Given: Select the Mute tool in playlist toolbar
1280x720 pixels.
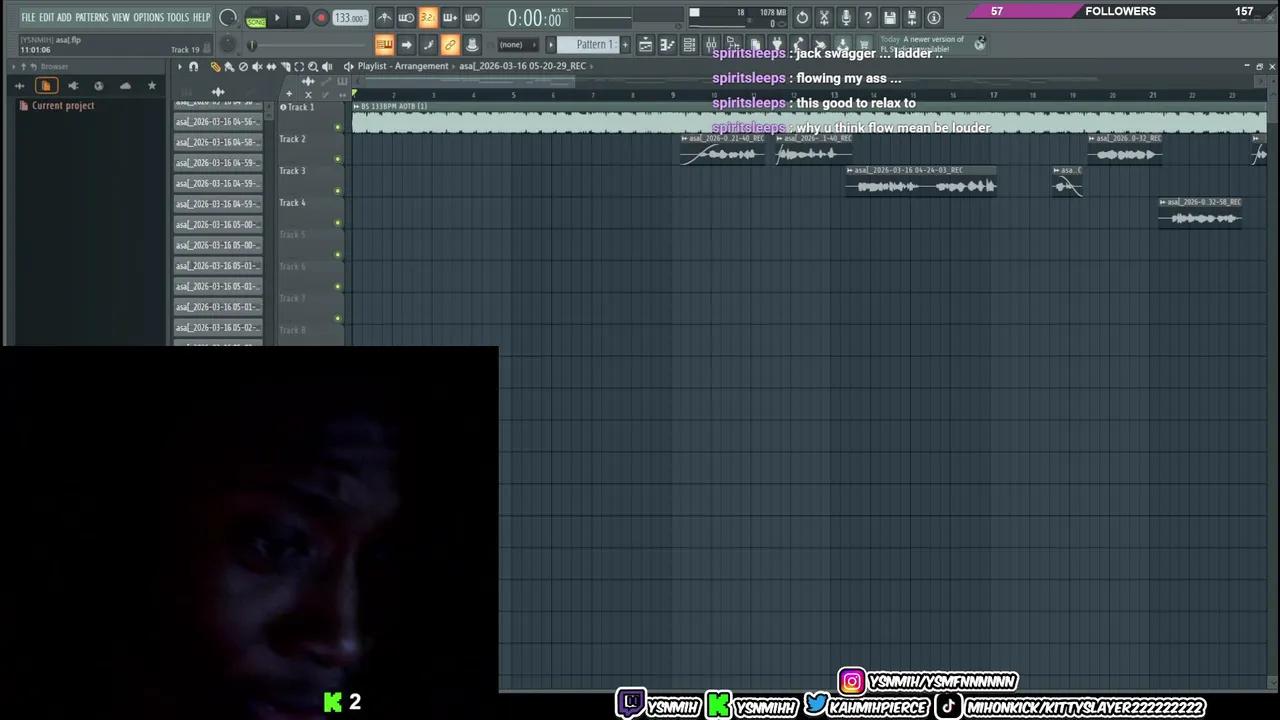Looking at the screenshot, I should 257,67.
